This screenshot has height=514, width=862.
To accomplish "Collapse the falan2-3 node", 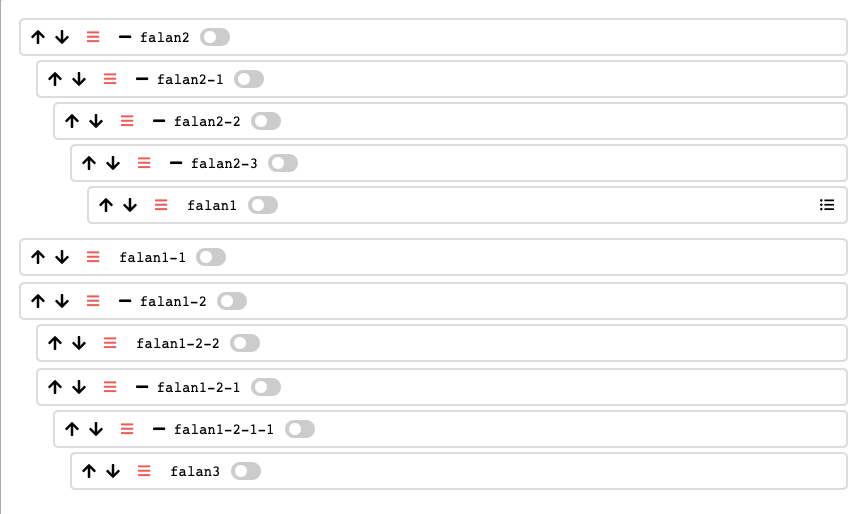I will (x=176, y=163).
